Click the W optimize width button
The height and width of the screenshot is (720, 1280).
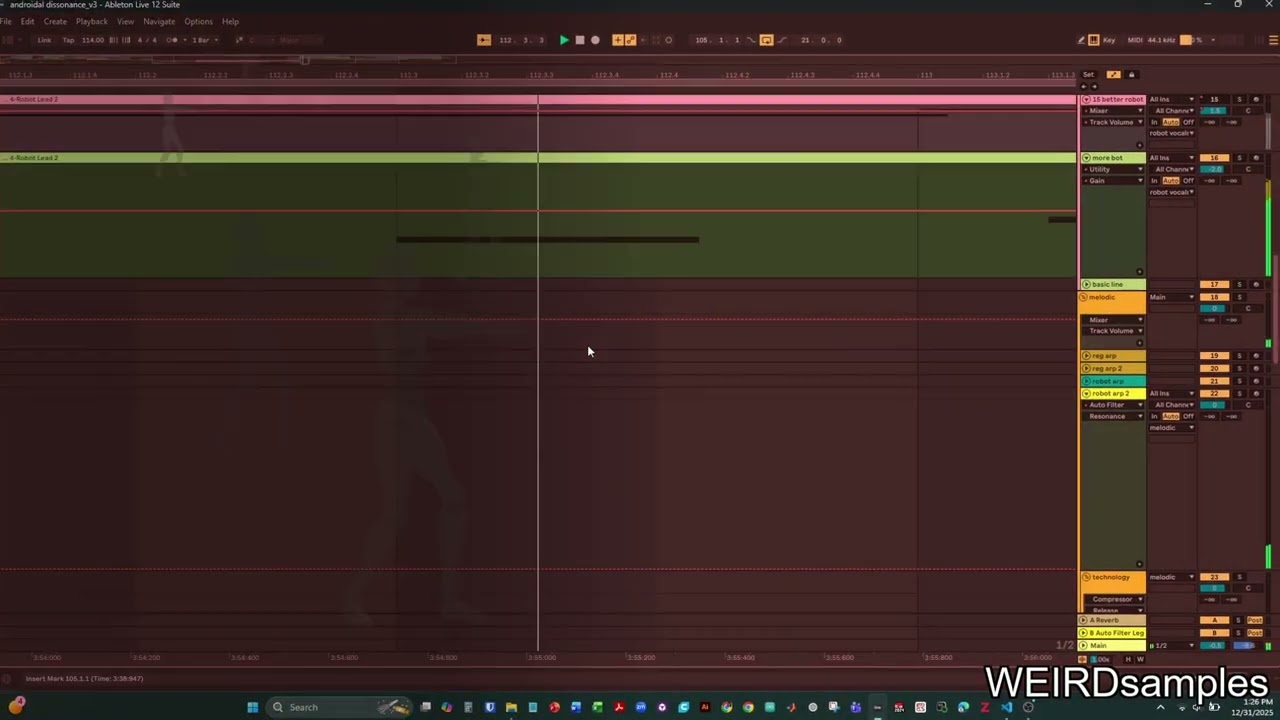click(x=1140, y=659)
